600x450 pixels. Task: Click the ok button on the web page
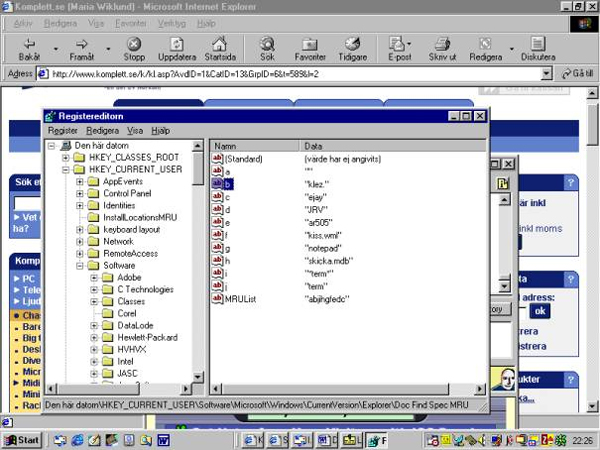click(540, 311)
